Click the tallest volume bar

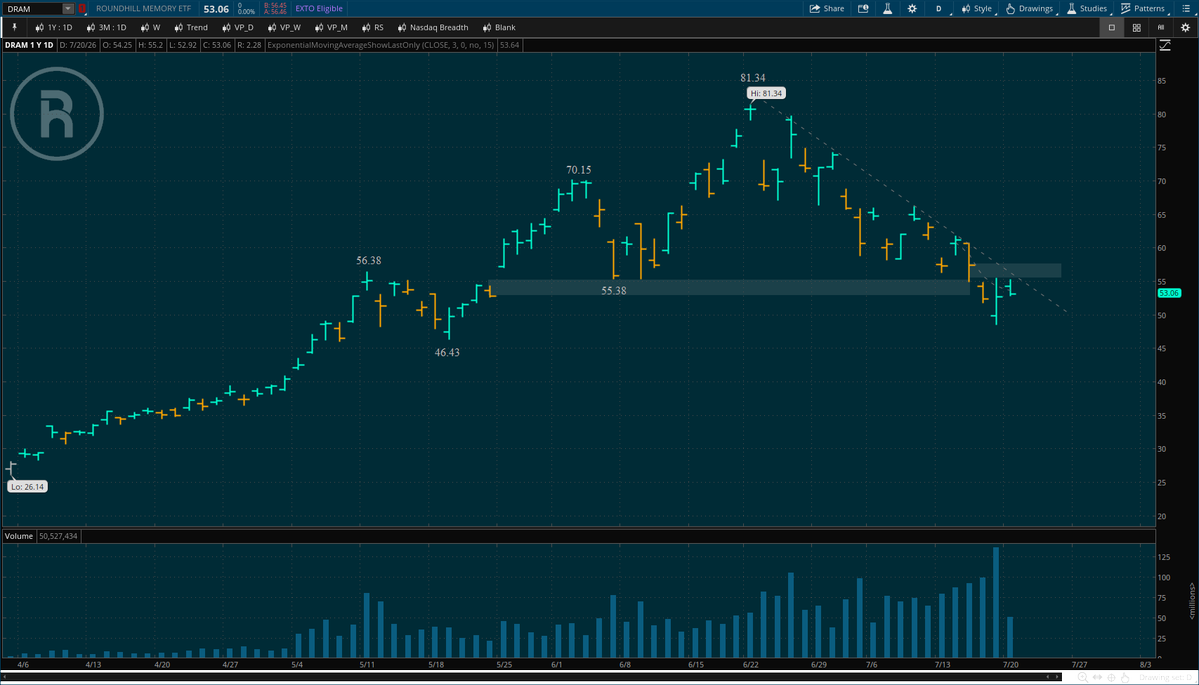[996, 602]
